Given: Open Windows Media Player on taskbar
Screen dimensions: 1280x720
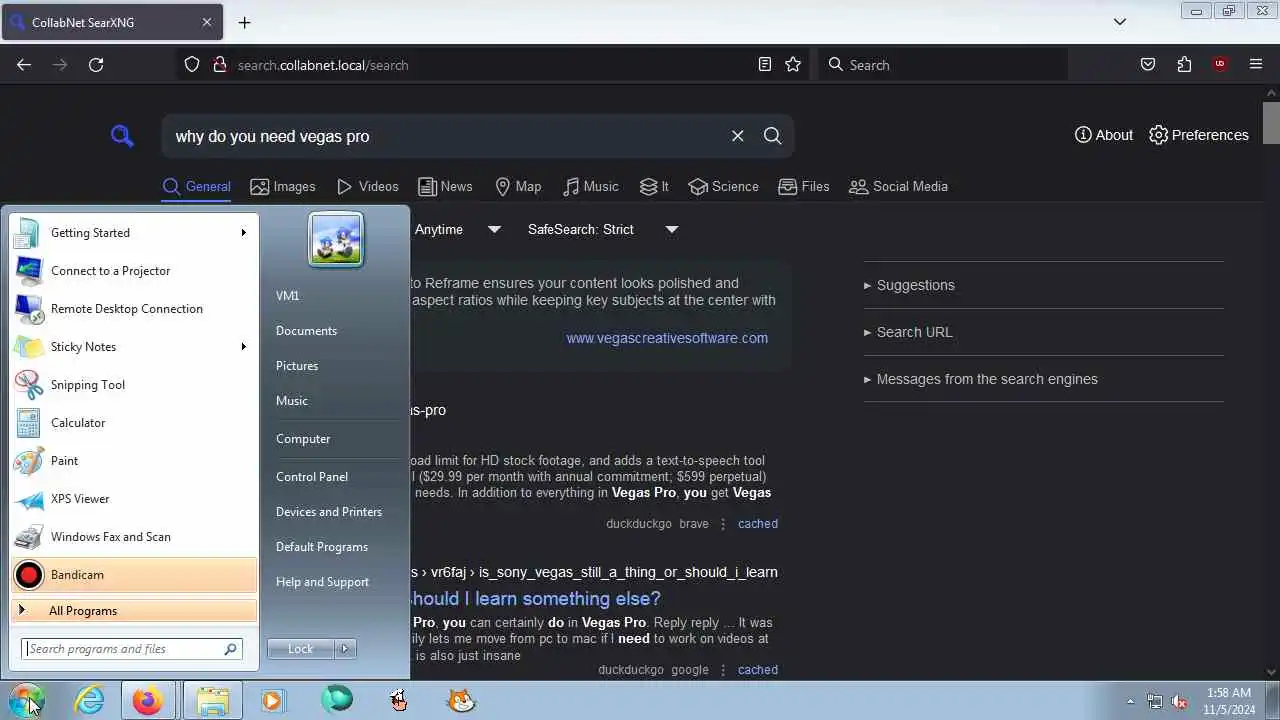Looking at the screenshot, I should 272,700.
